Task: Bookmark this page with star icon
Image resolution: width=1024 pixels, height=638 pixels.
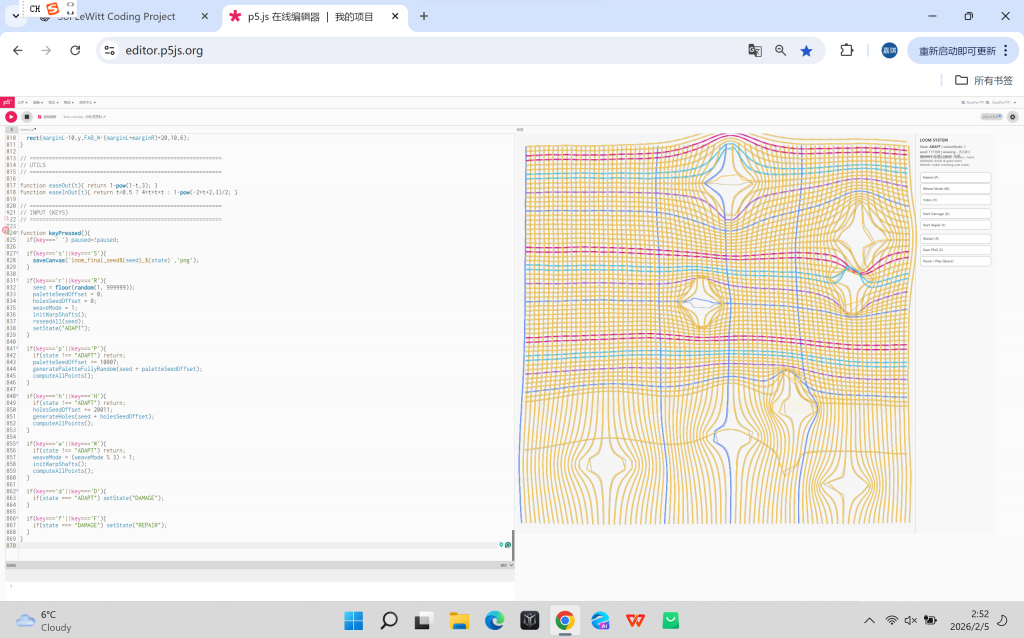Action: 806,50
